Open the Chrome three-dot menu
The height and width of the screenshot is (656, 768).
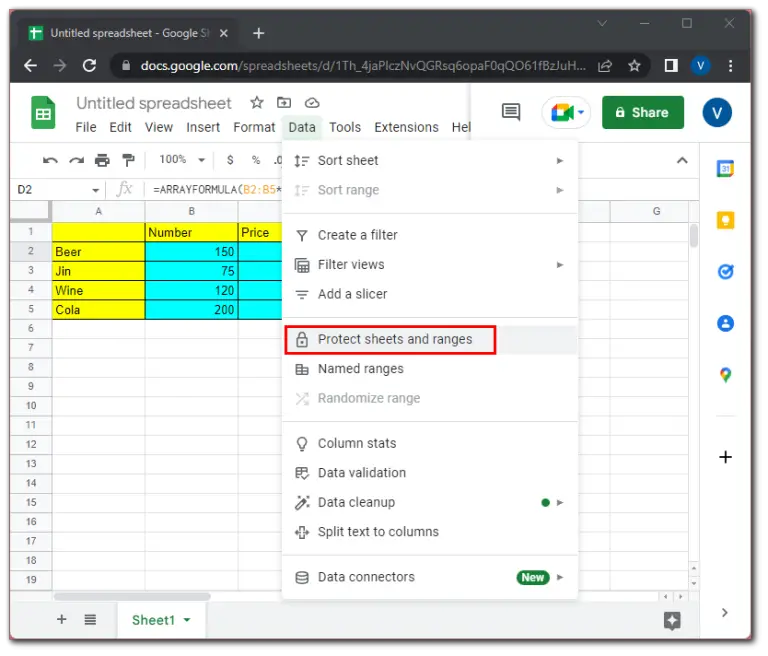pos(730,66)
